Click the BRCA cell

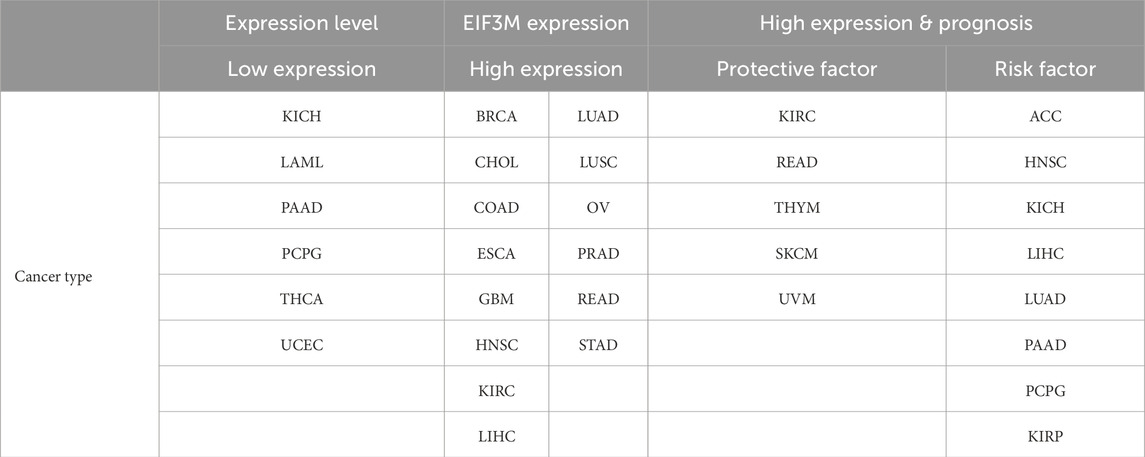coord(496,116)
